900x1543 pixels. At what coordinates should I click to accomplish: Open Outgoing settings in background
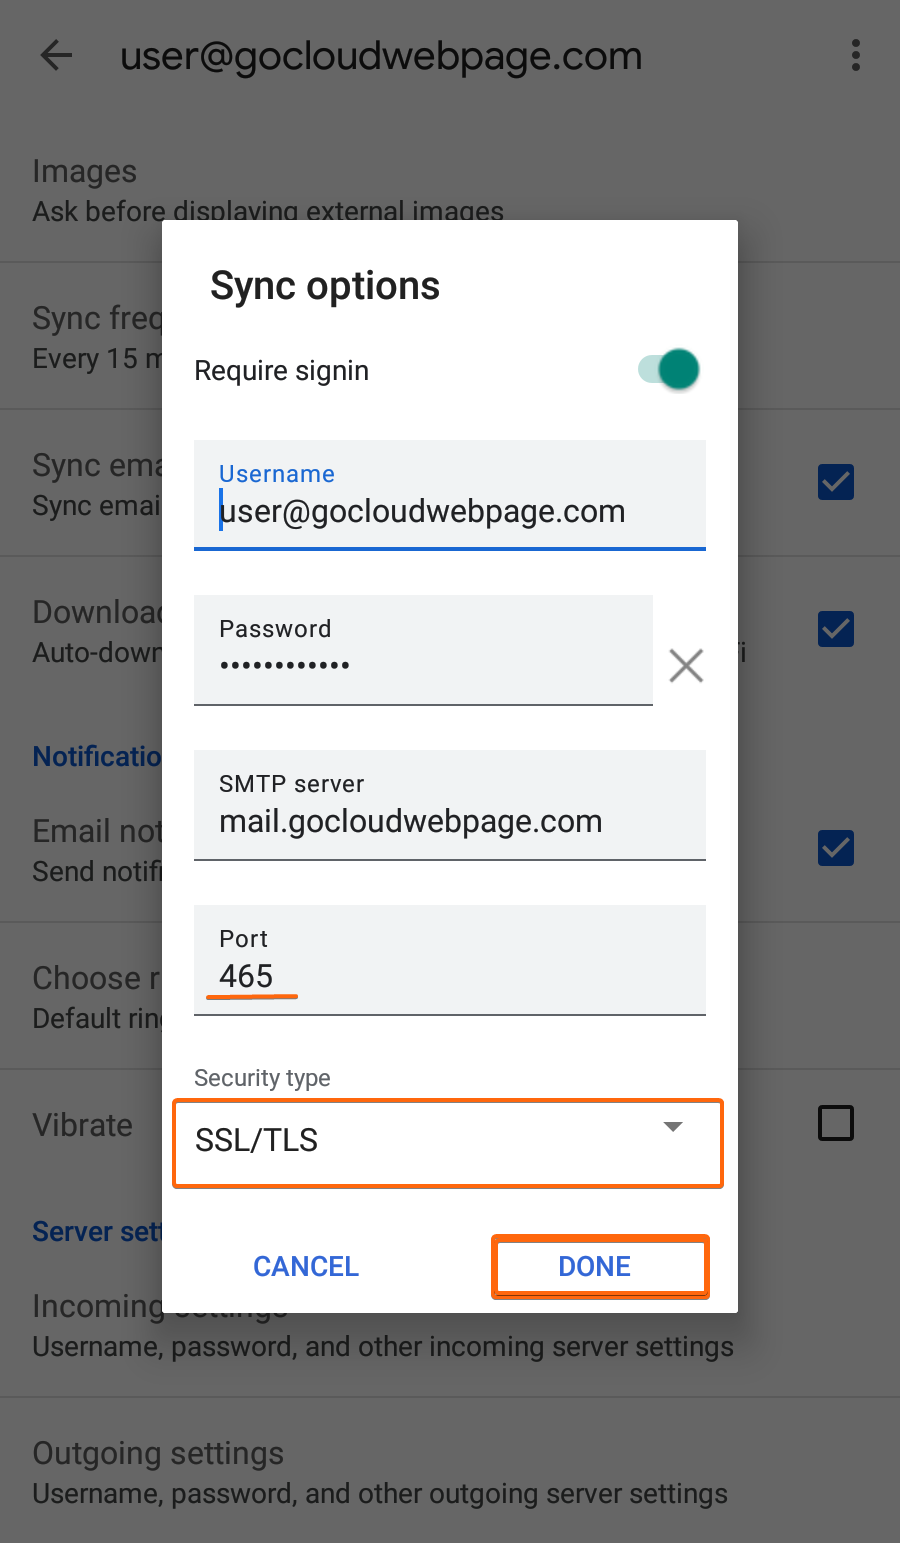[450, 1472]
